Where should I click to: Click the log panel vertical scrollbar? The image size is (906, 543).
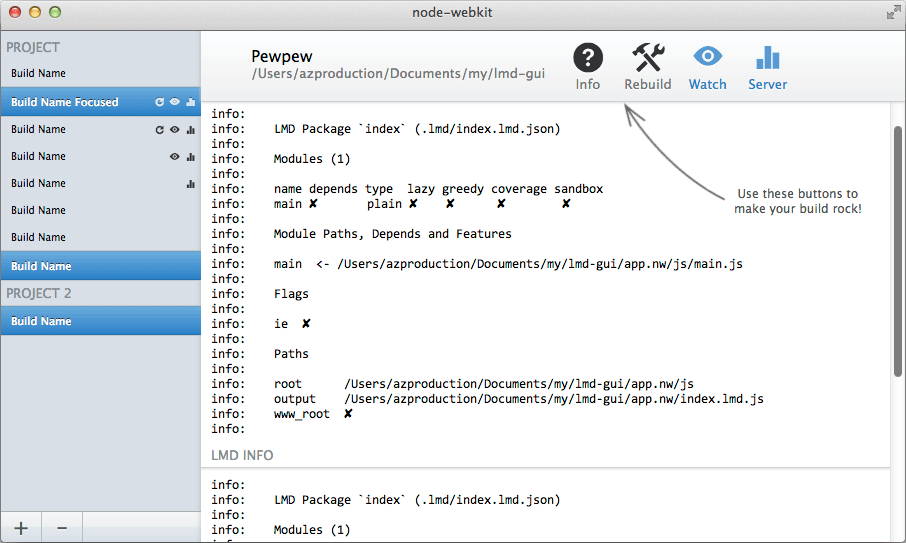(x=898, y=250)
